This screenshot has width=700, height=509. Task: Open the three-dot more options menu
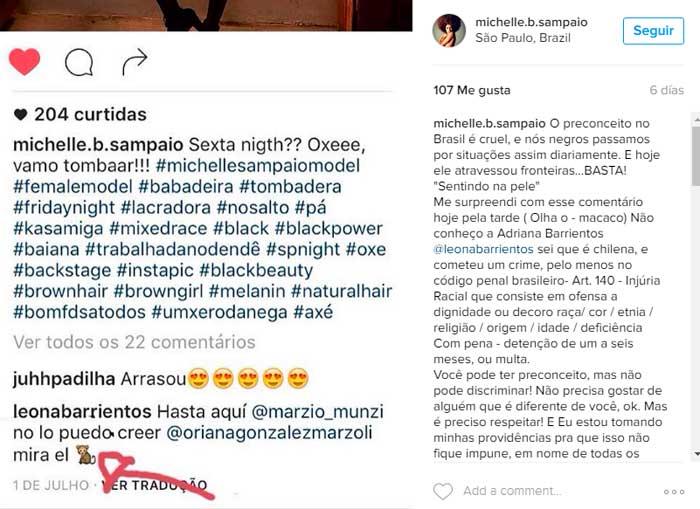674,492
